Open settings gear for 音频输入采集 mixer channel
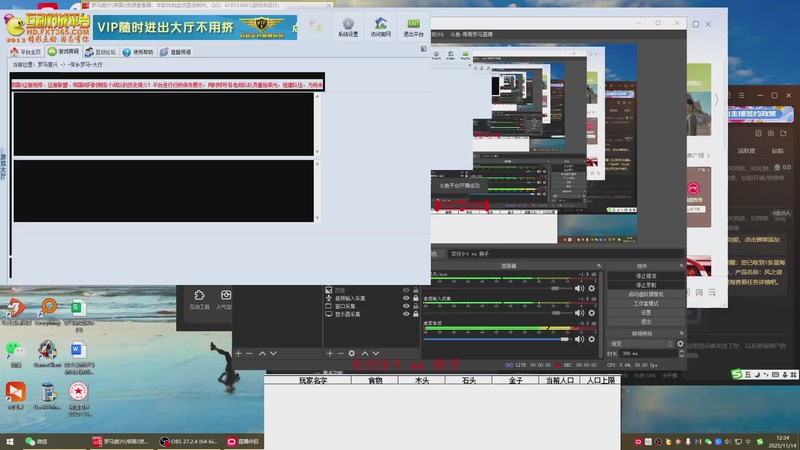 [592, 313]
